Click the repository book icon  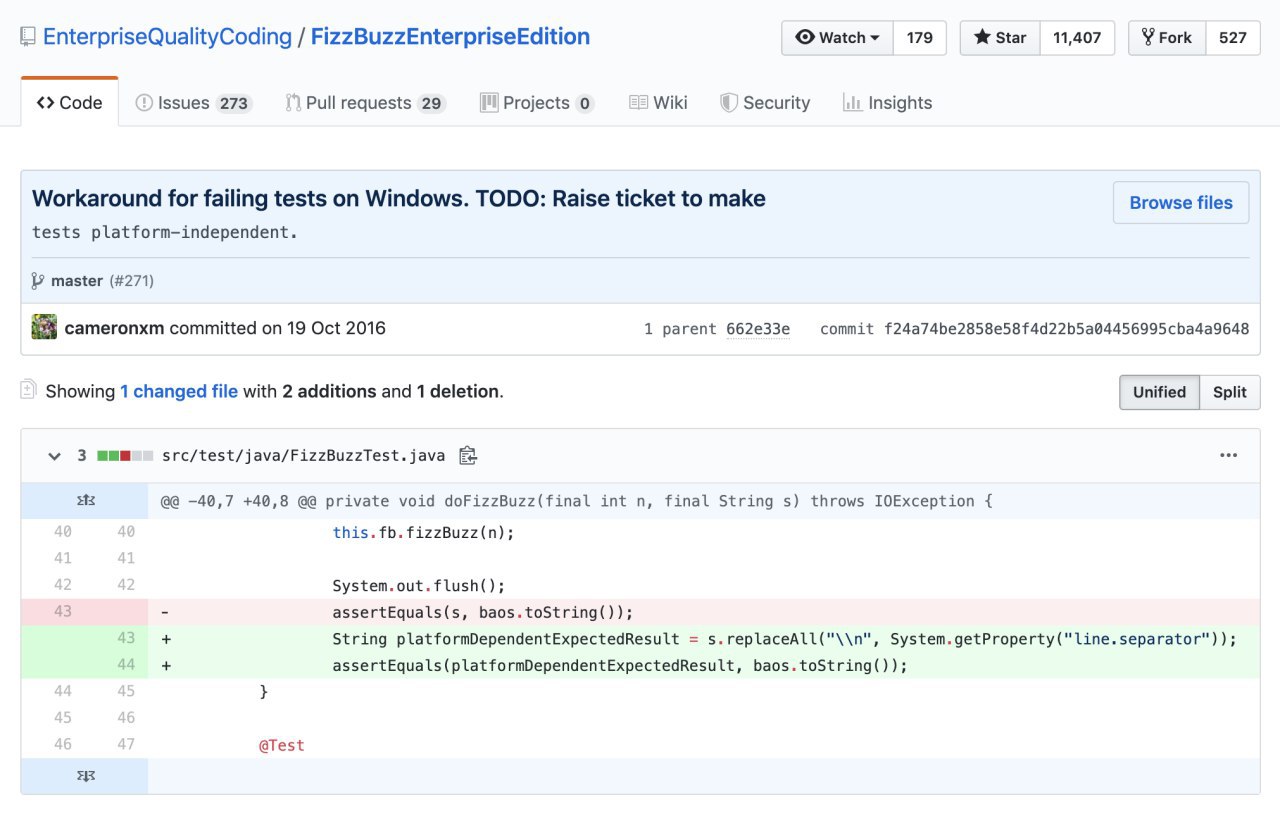(28, 38)
